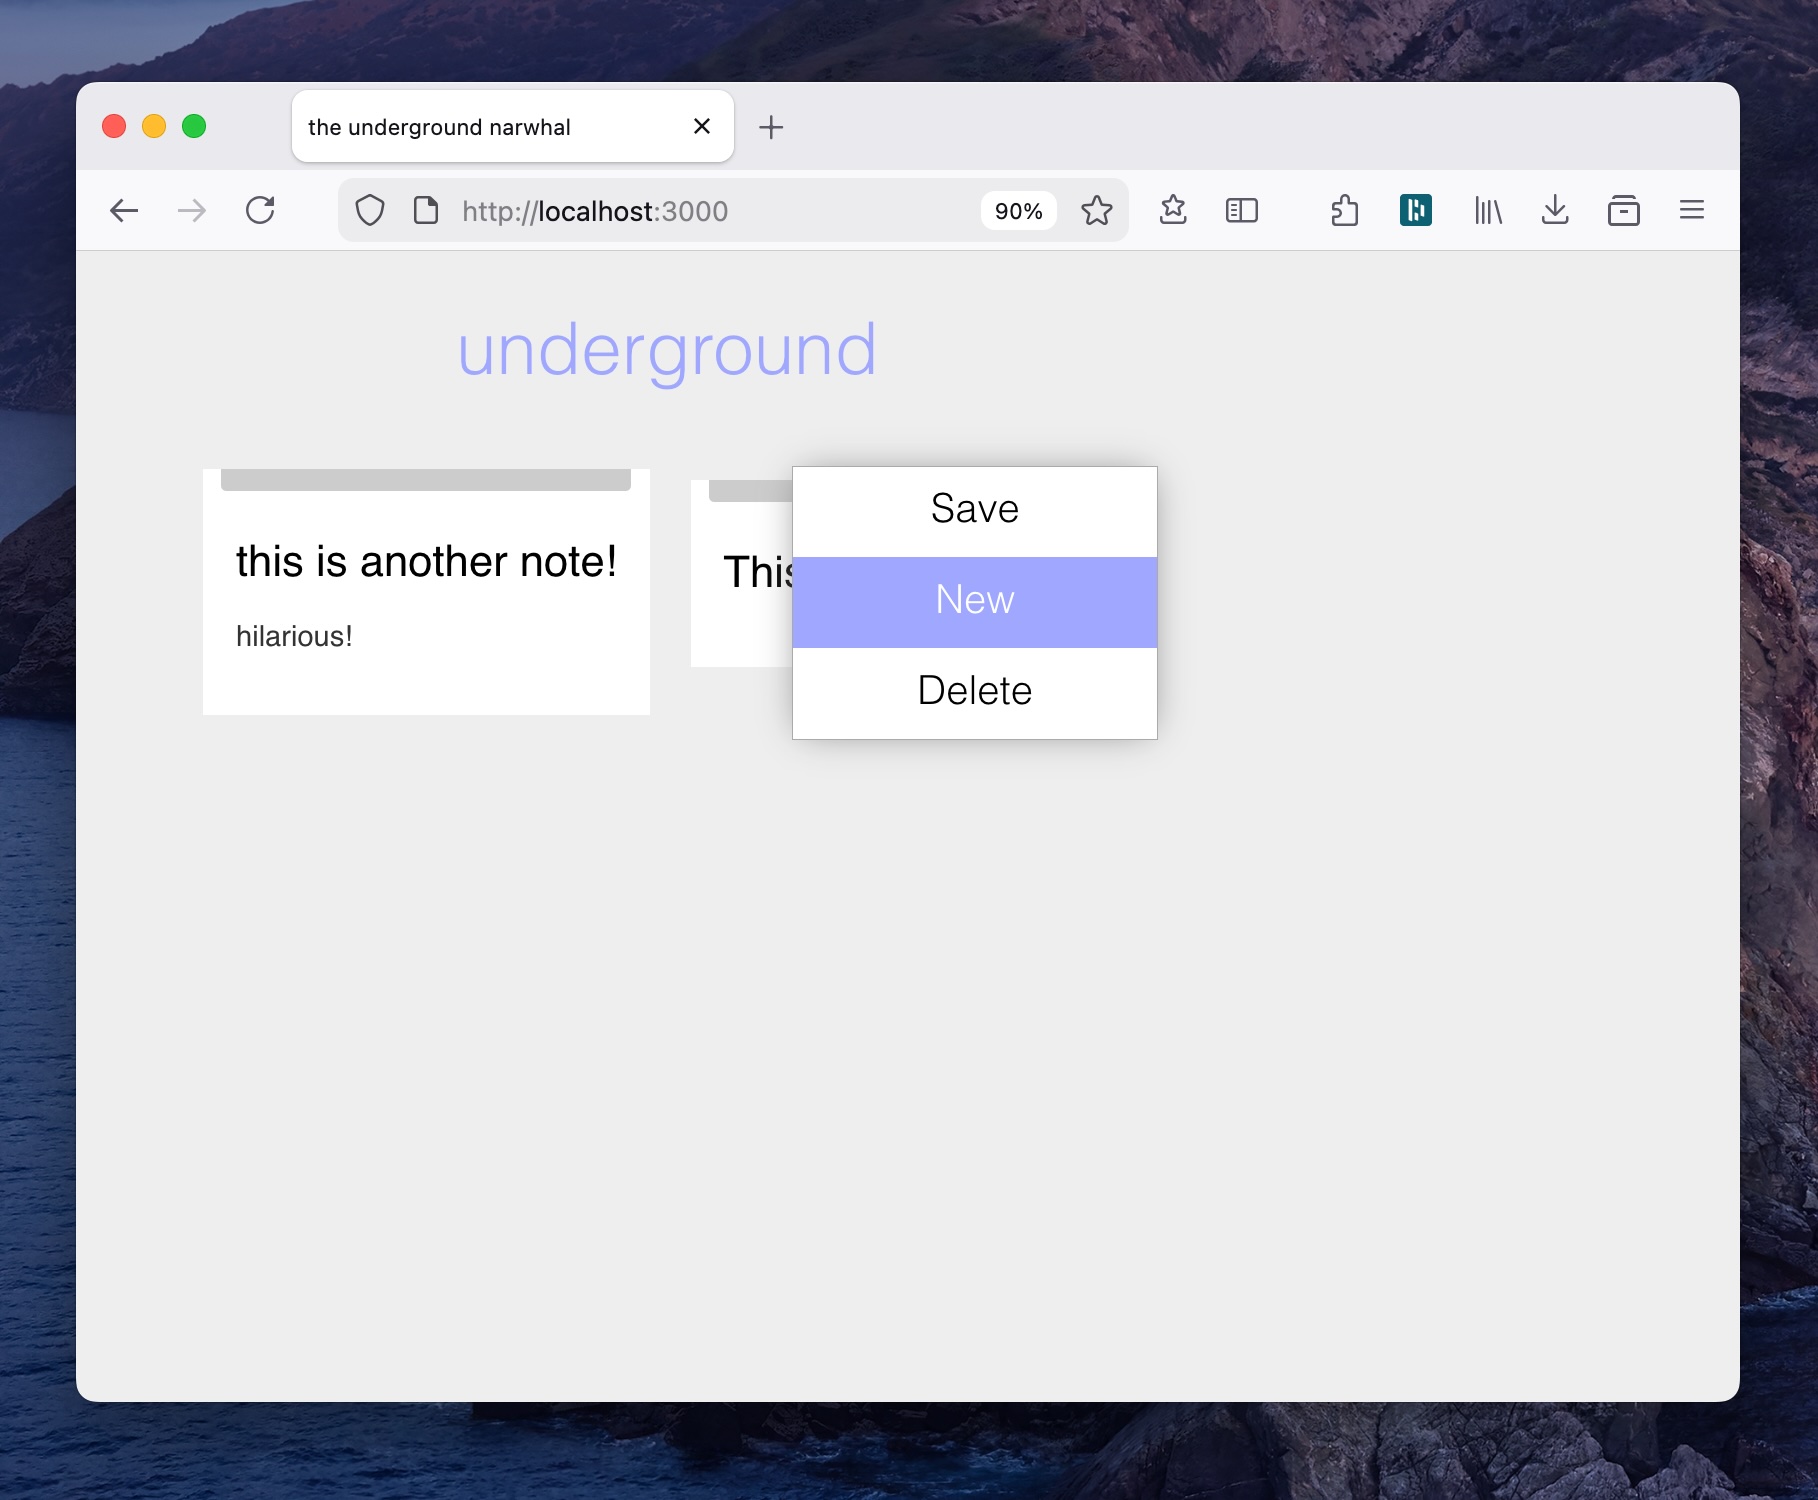
Task: Reload the current page
Action: [x=260, y=211]
